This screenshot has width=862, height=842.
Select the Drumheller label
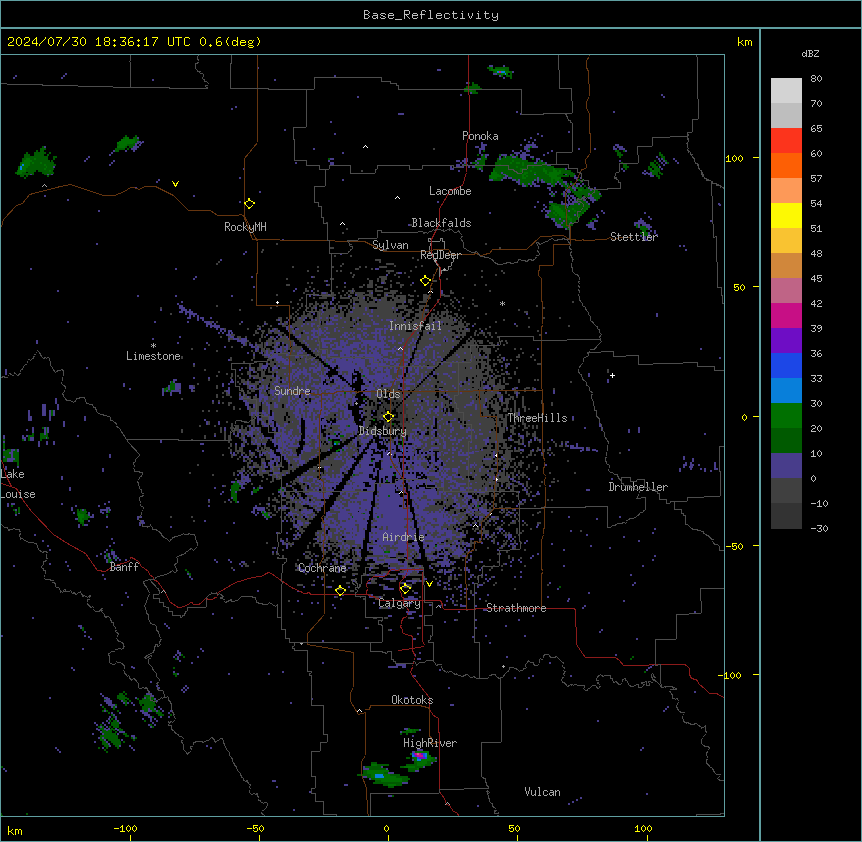pyautogui.click(x=638, y=487)
